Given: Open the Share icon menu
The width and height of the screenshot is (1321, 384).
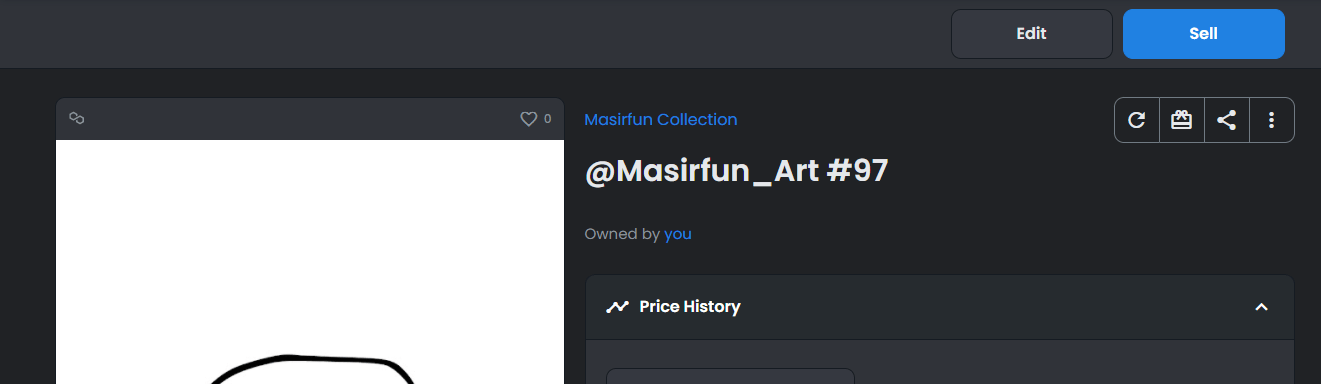Looking at the screenshot, I should pyautogui.click(x=1227, y=120).
